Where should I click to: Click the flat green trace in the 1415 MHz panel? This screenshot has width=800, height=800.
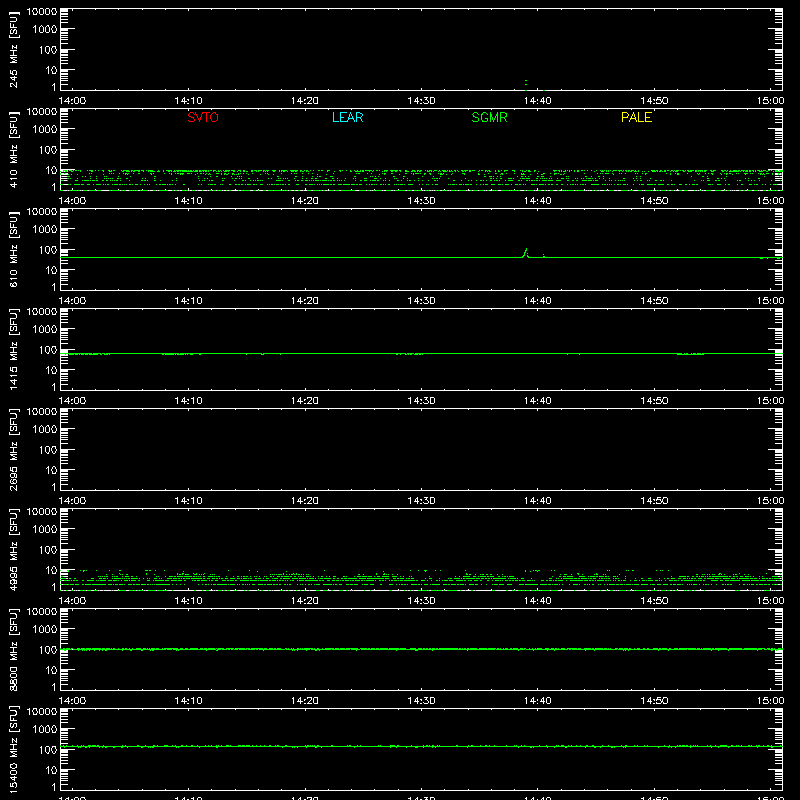coord(421,354)
